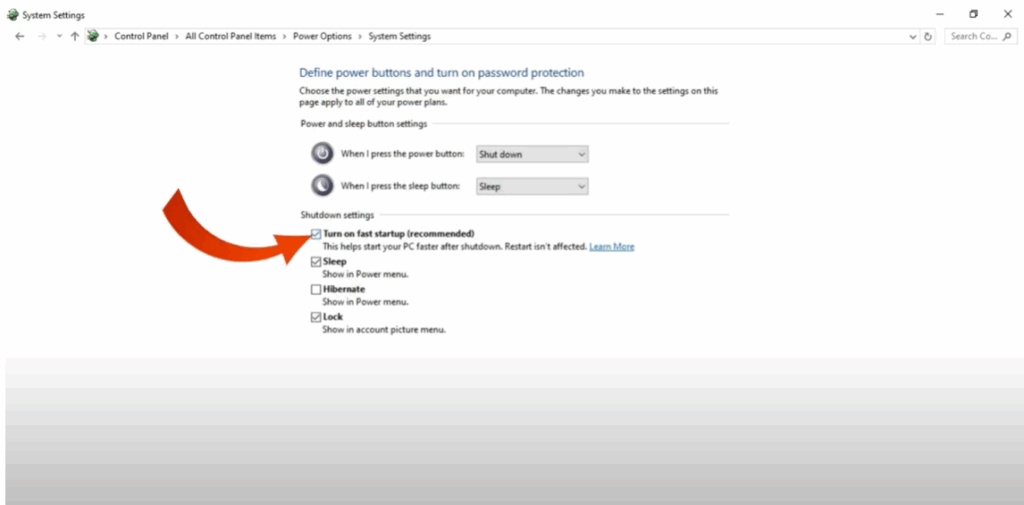The image size is (1024, 505).
Task: Open the recent locations dropdown arrow
Action: tap(59, 37)
